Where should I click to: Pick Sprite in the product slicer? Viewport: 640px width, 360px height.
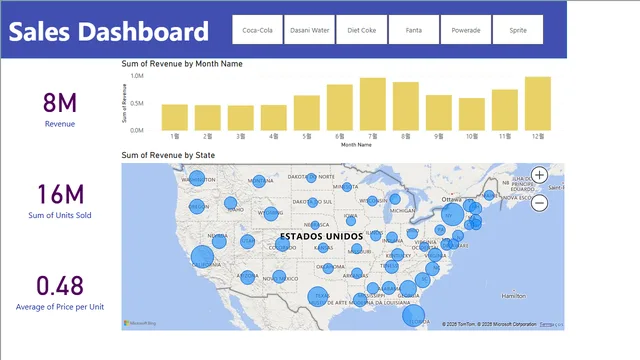pos(518,30)
